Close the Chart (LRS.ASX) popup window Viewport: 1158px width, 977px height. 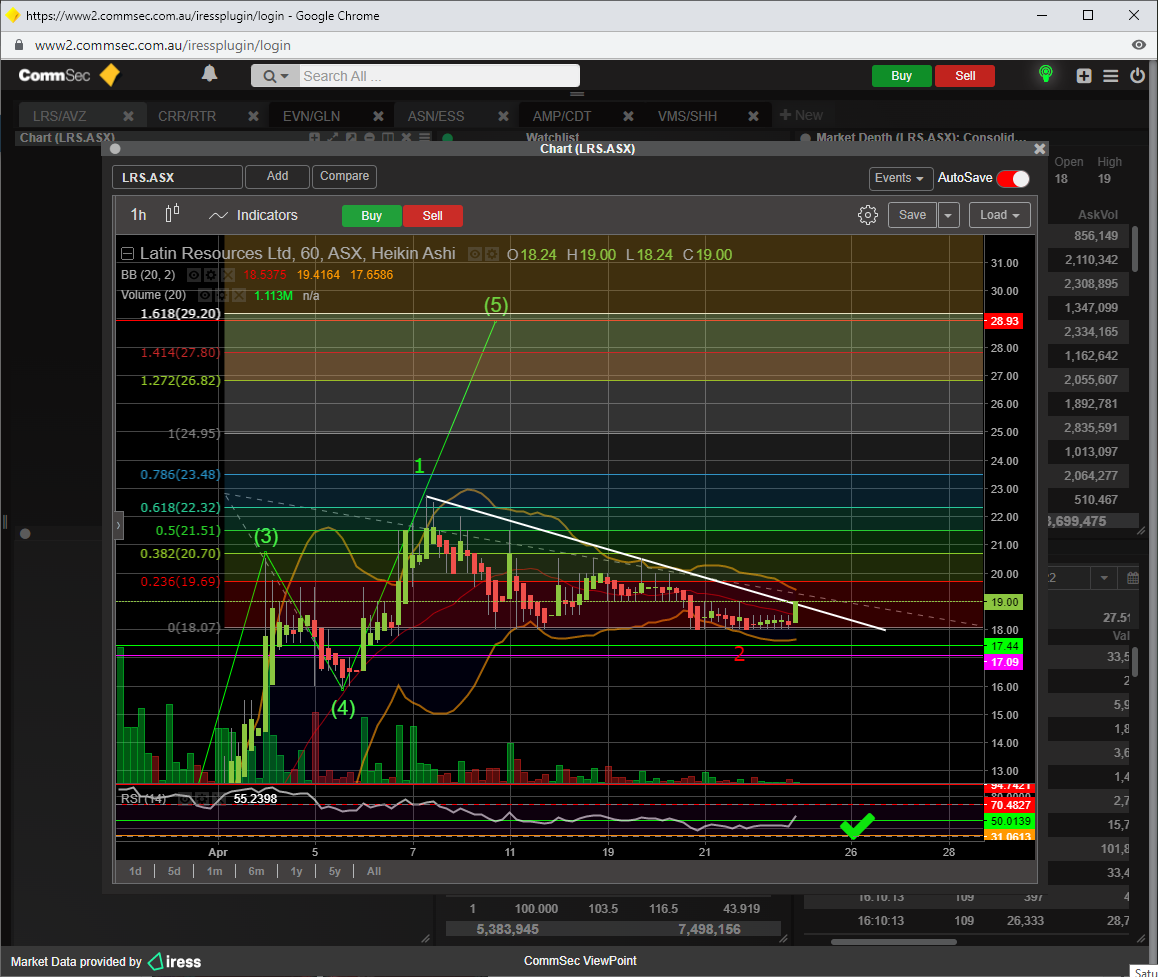click(x=1039, y=148)
